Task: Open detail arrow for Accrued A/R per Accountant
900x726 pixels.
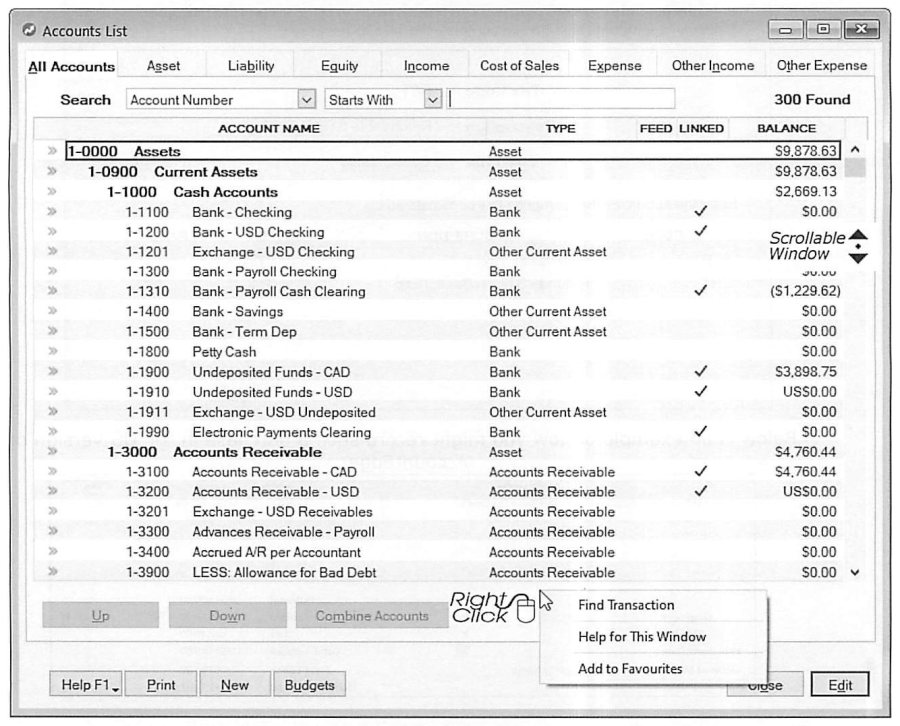Action: pyautogui.click(x=52, y=551)
